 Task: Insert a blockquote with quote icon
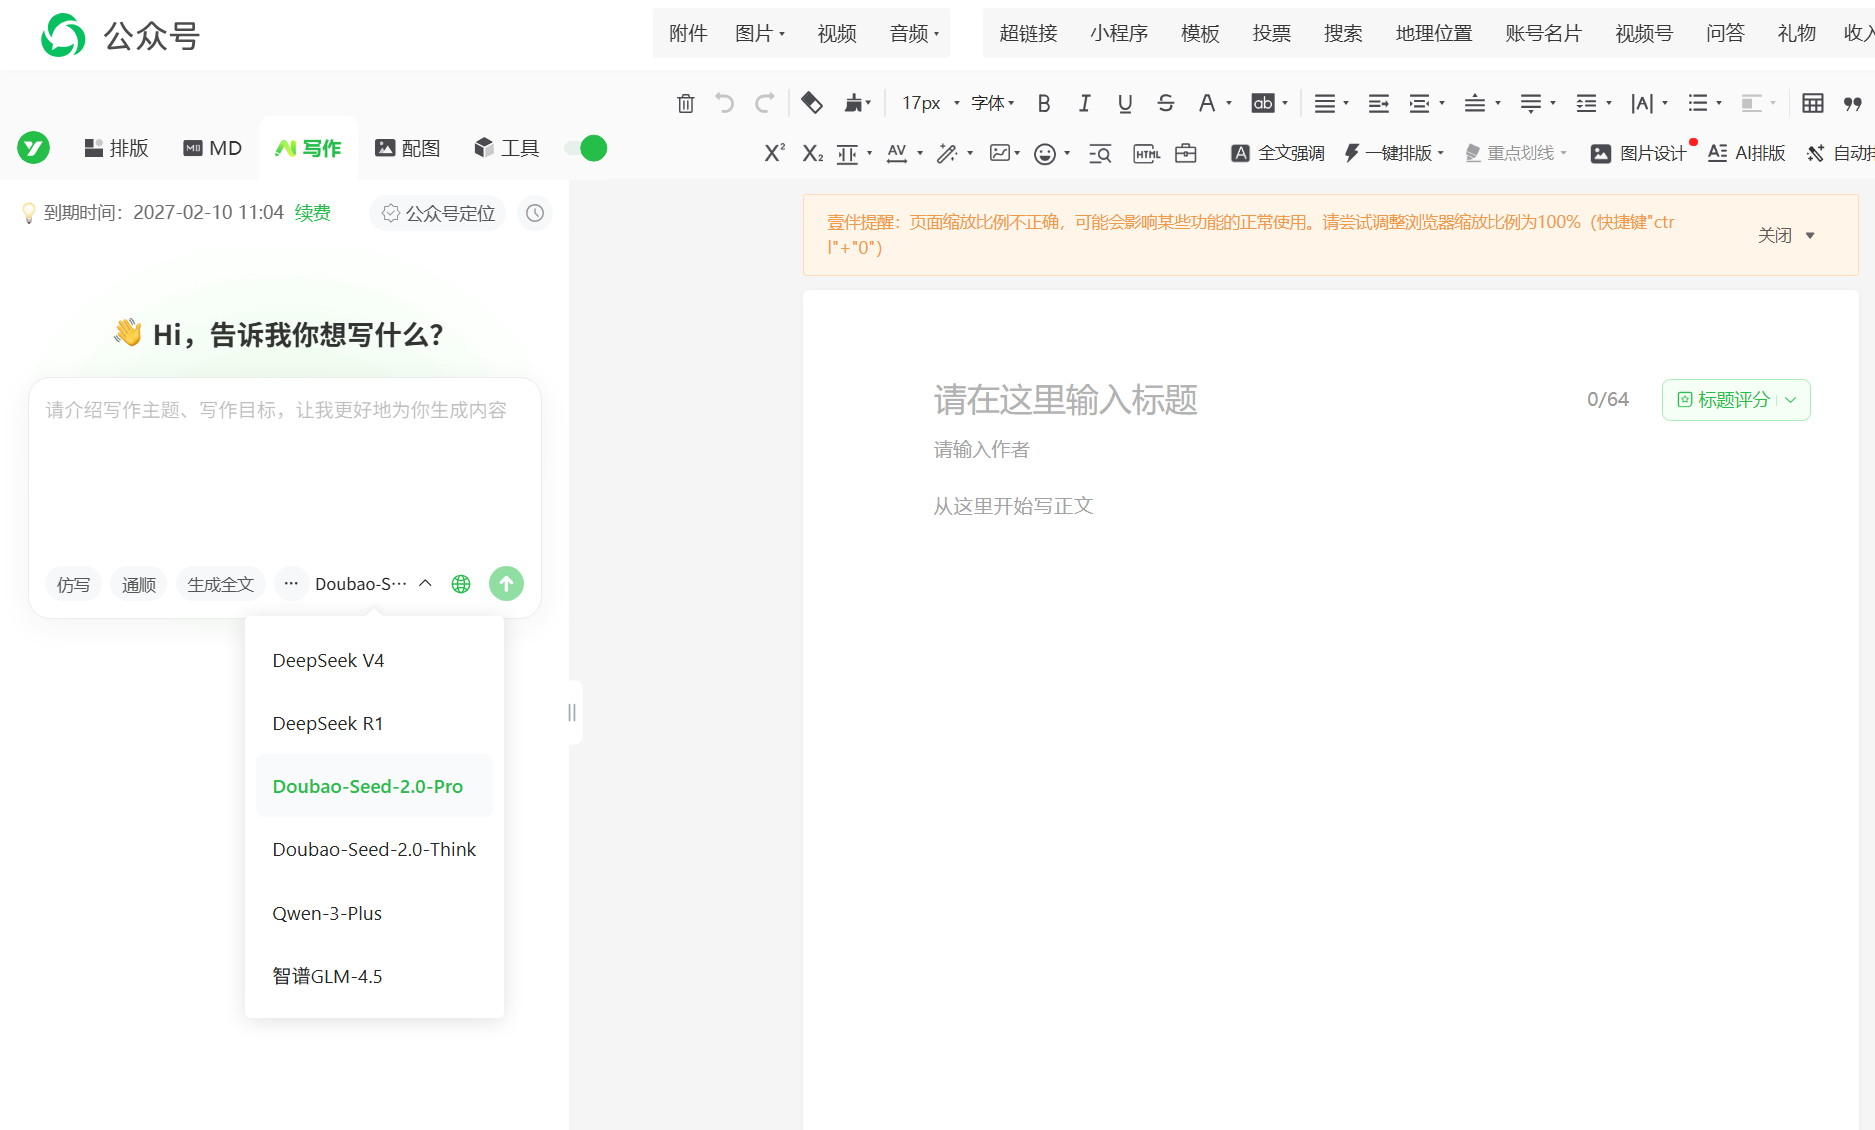pyautogui.click(x=1852, y=103)
